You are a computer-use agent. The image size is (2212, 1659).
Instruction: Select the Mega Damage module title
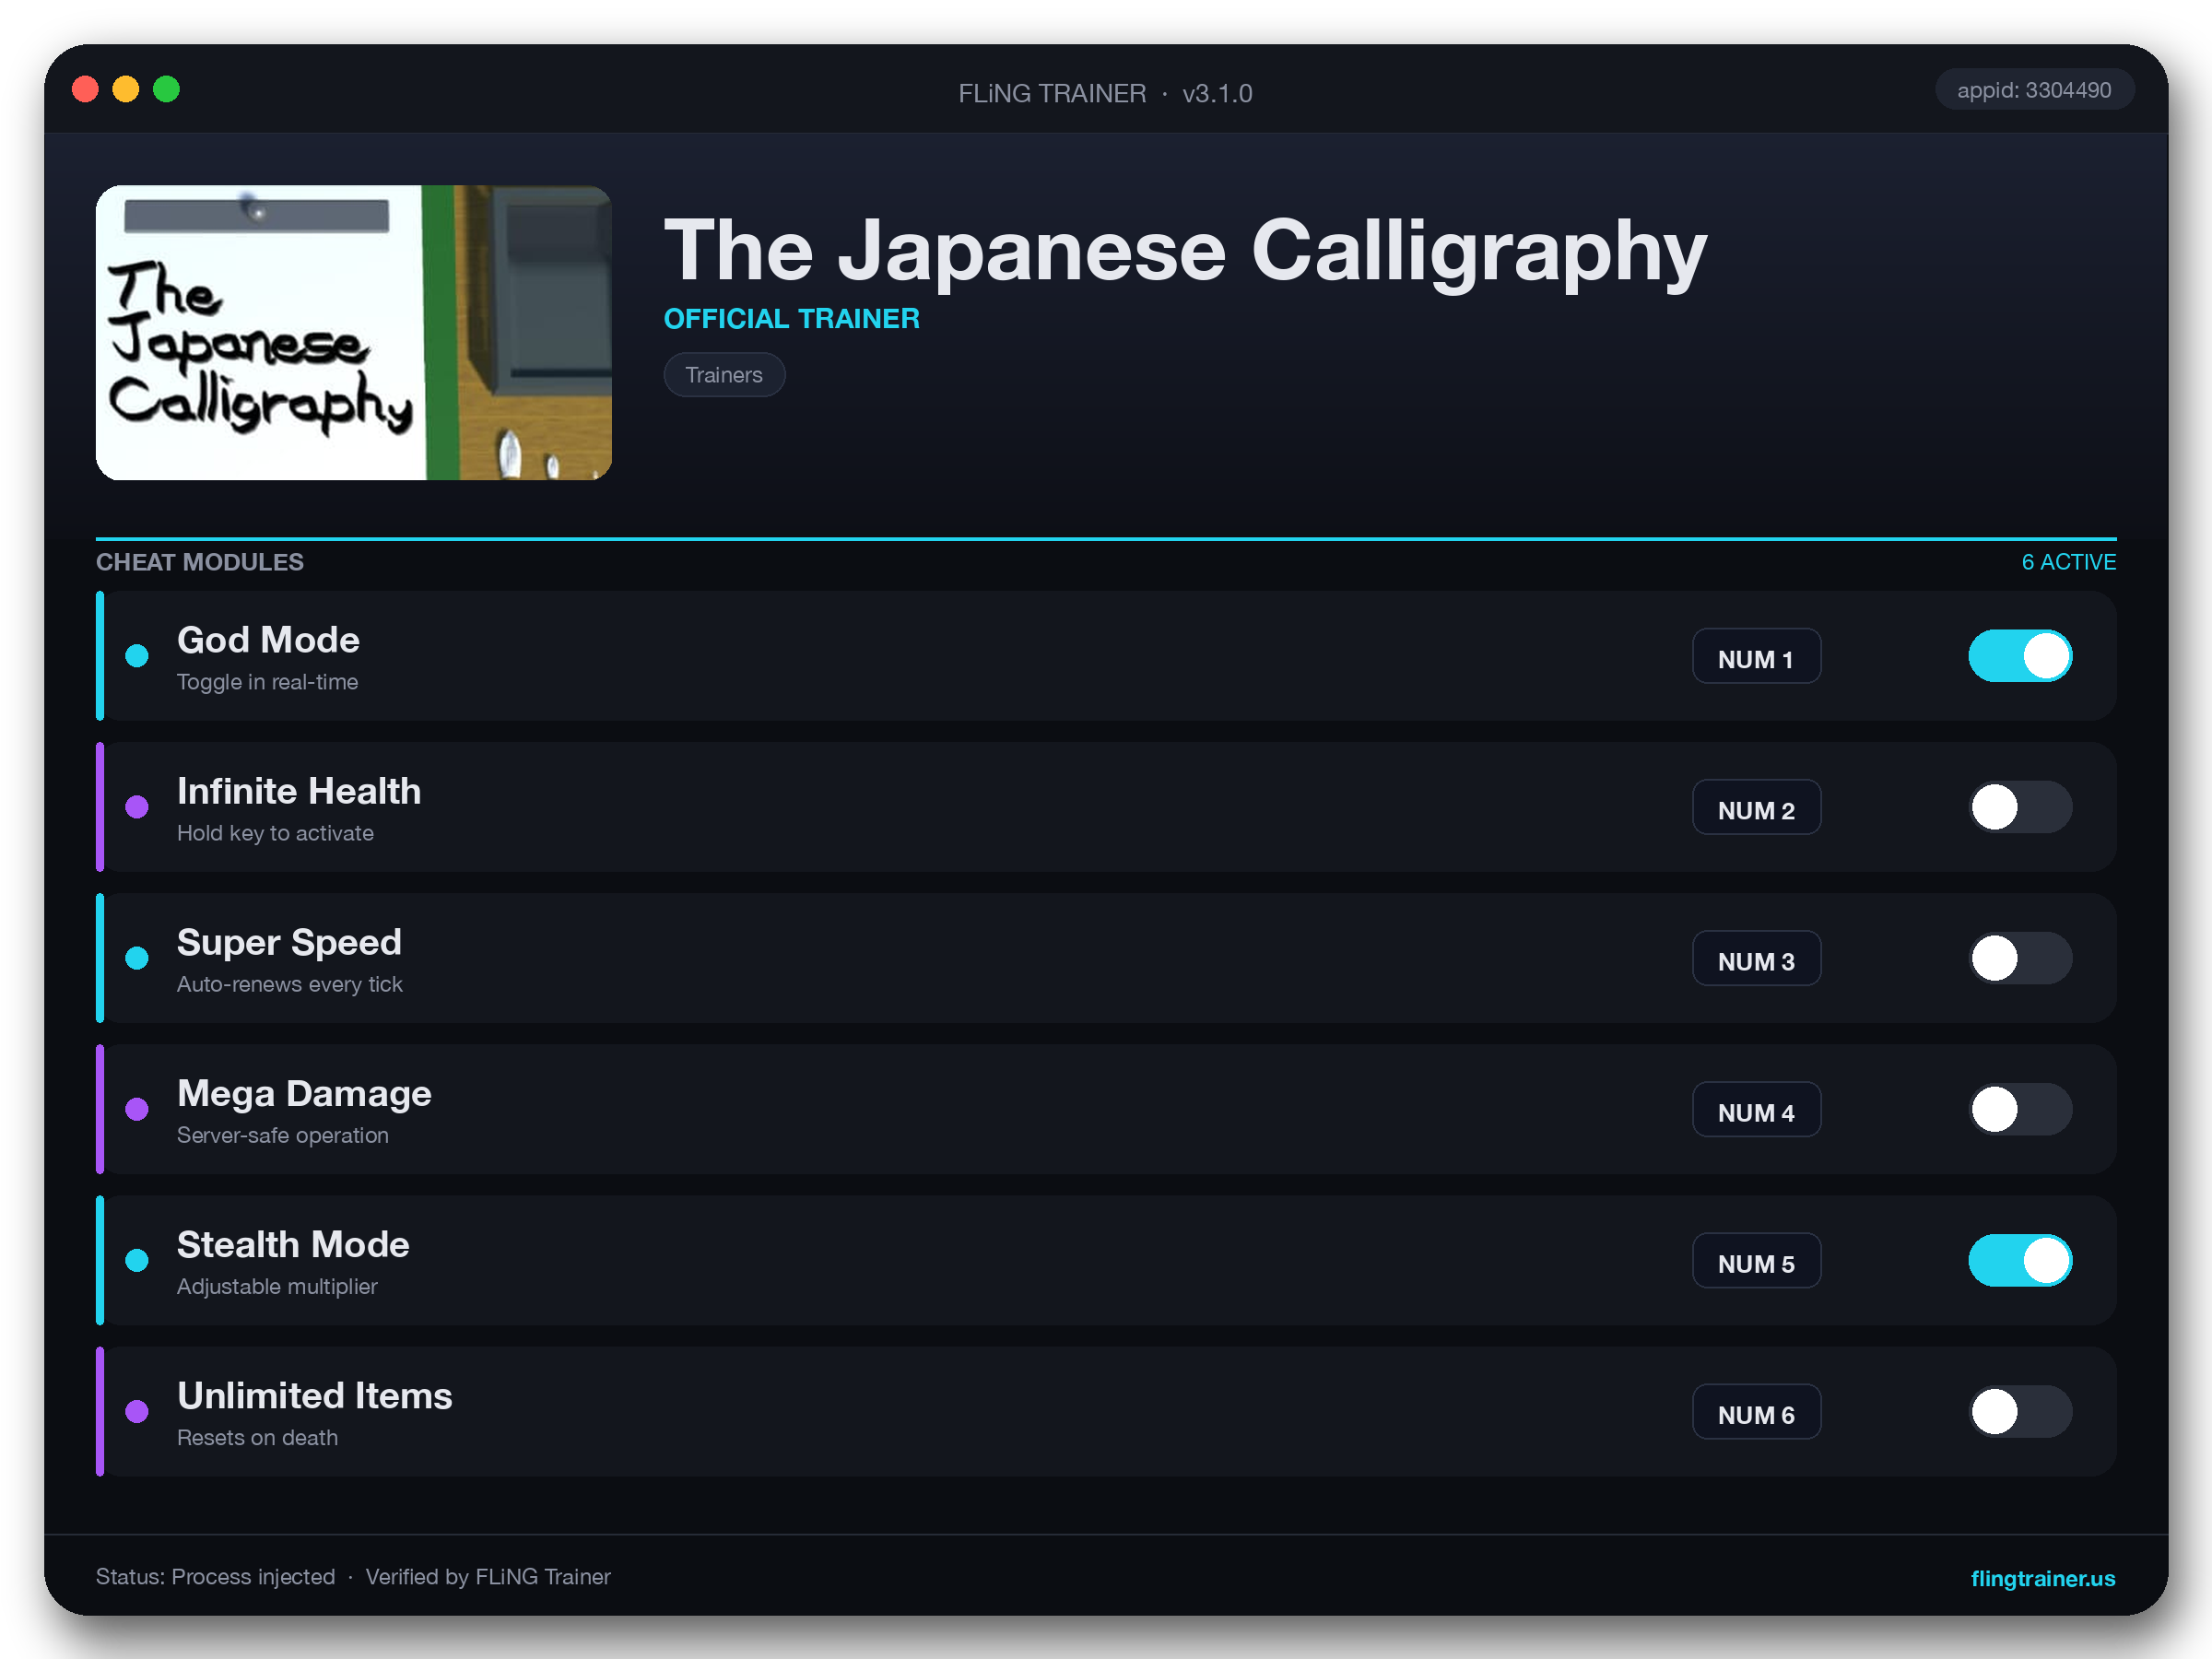click(304, 1093)
